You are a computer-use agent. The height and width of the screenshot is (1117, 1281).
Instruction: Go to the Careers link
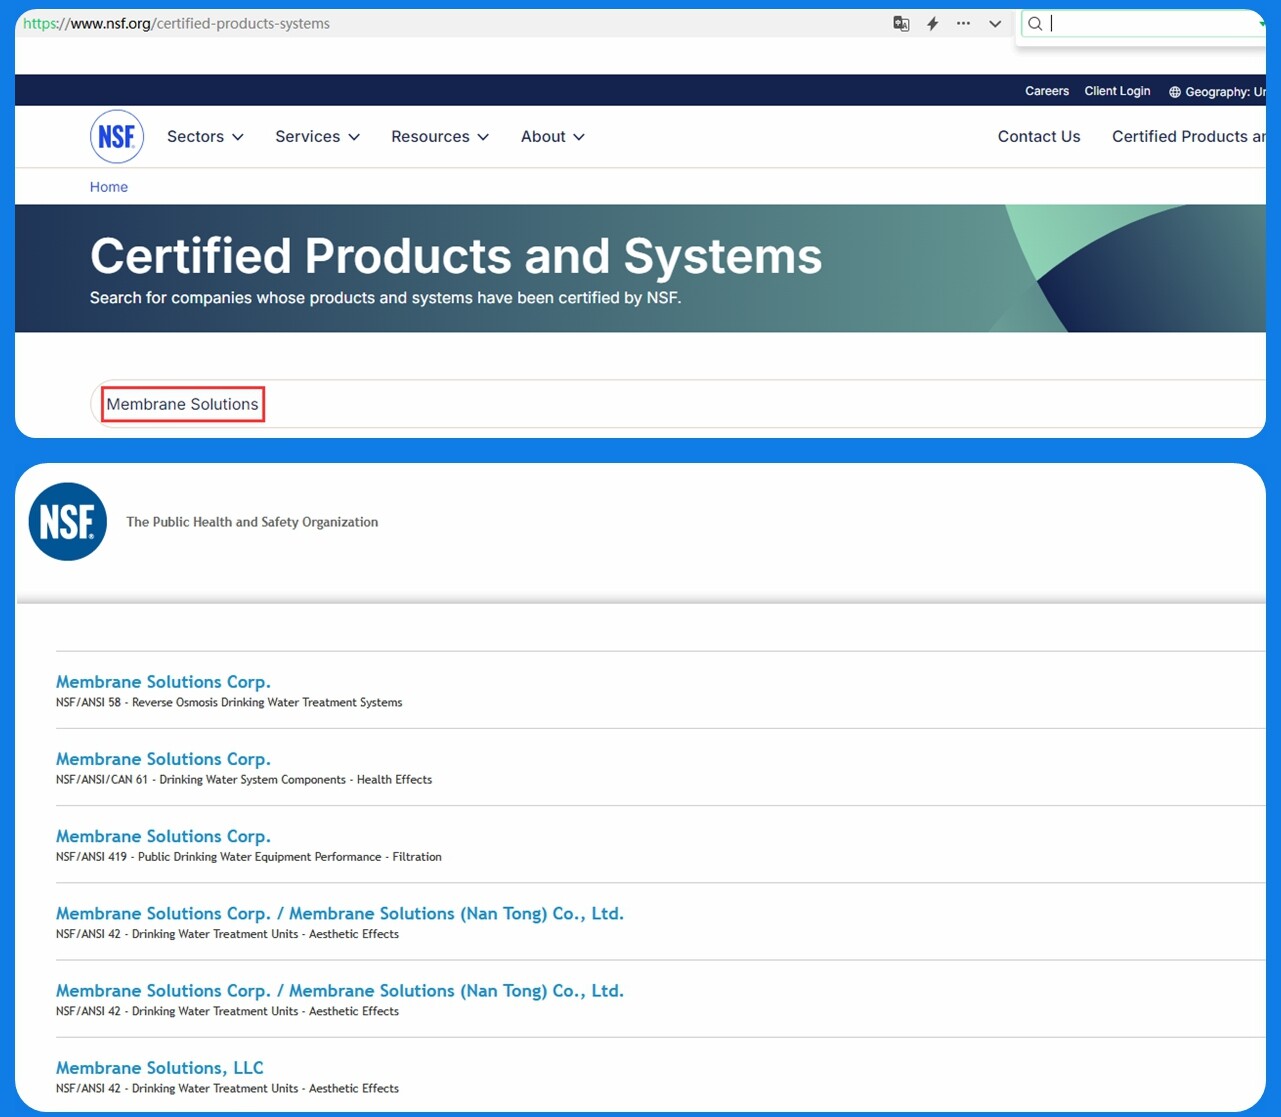(x=1047, y=91)
